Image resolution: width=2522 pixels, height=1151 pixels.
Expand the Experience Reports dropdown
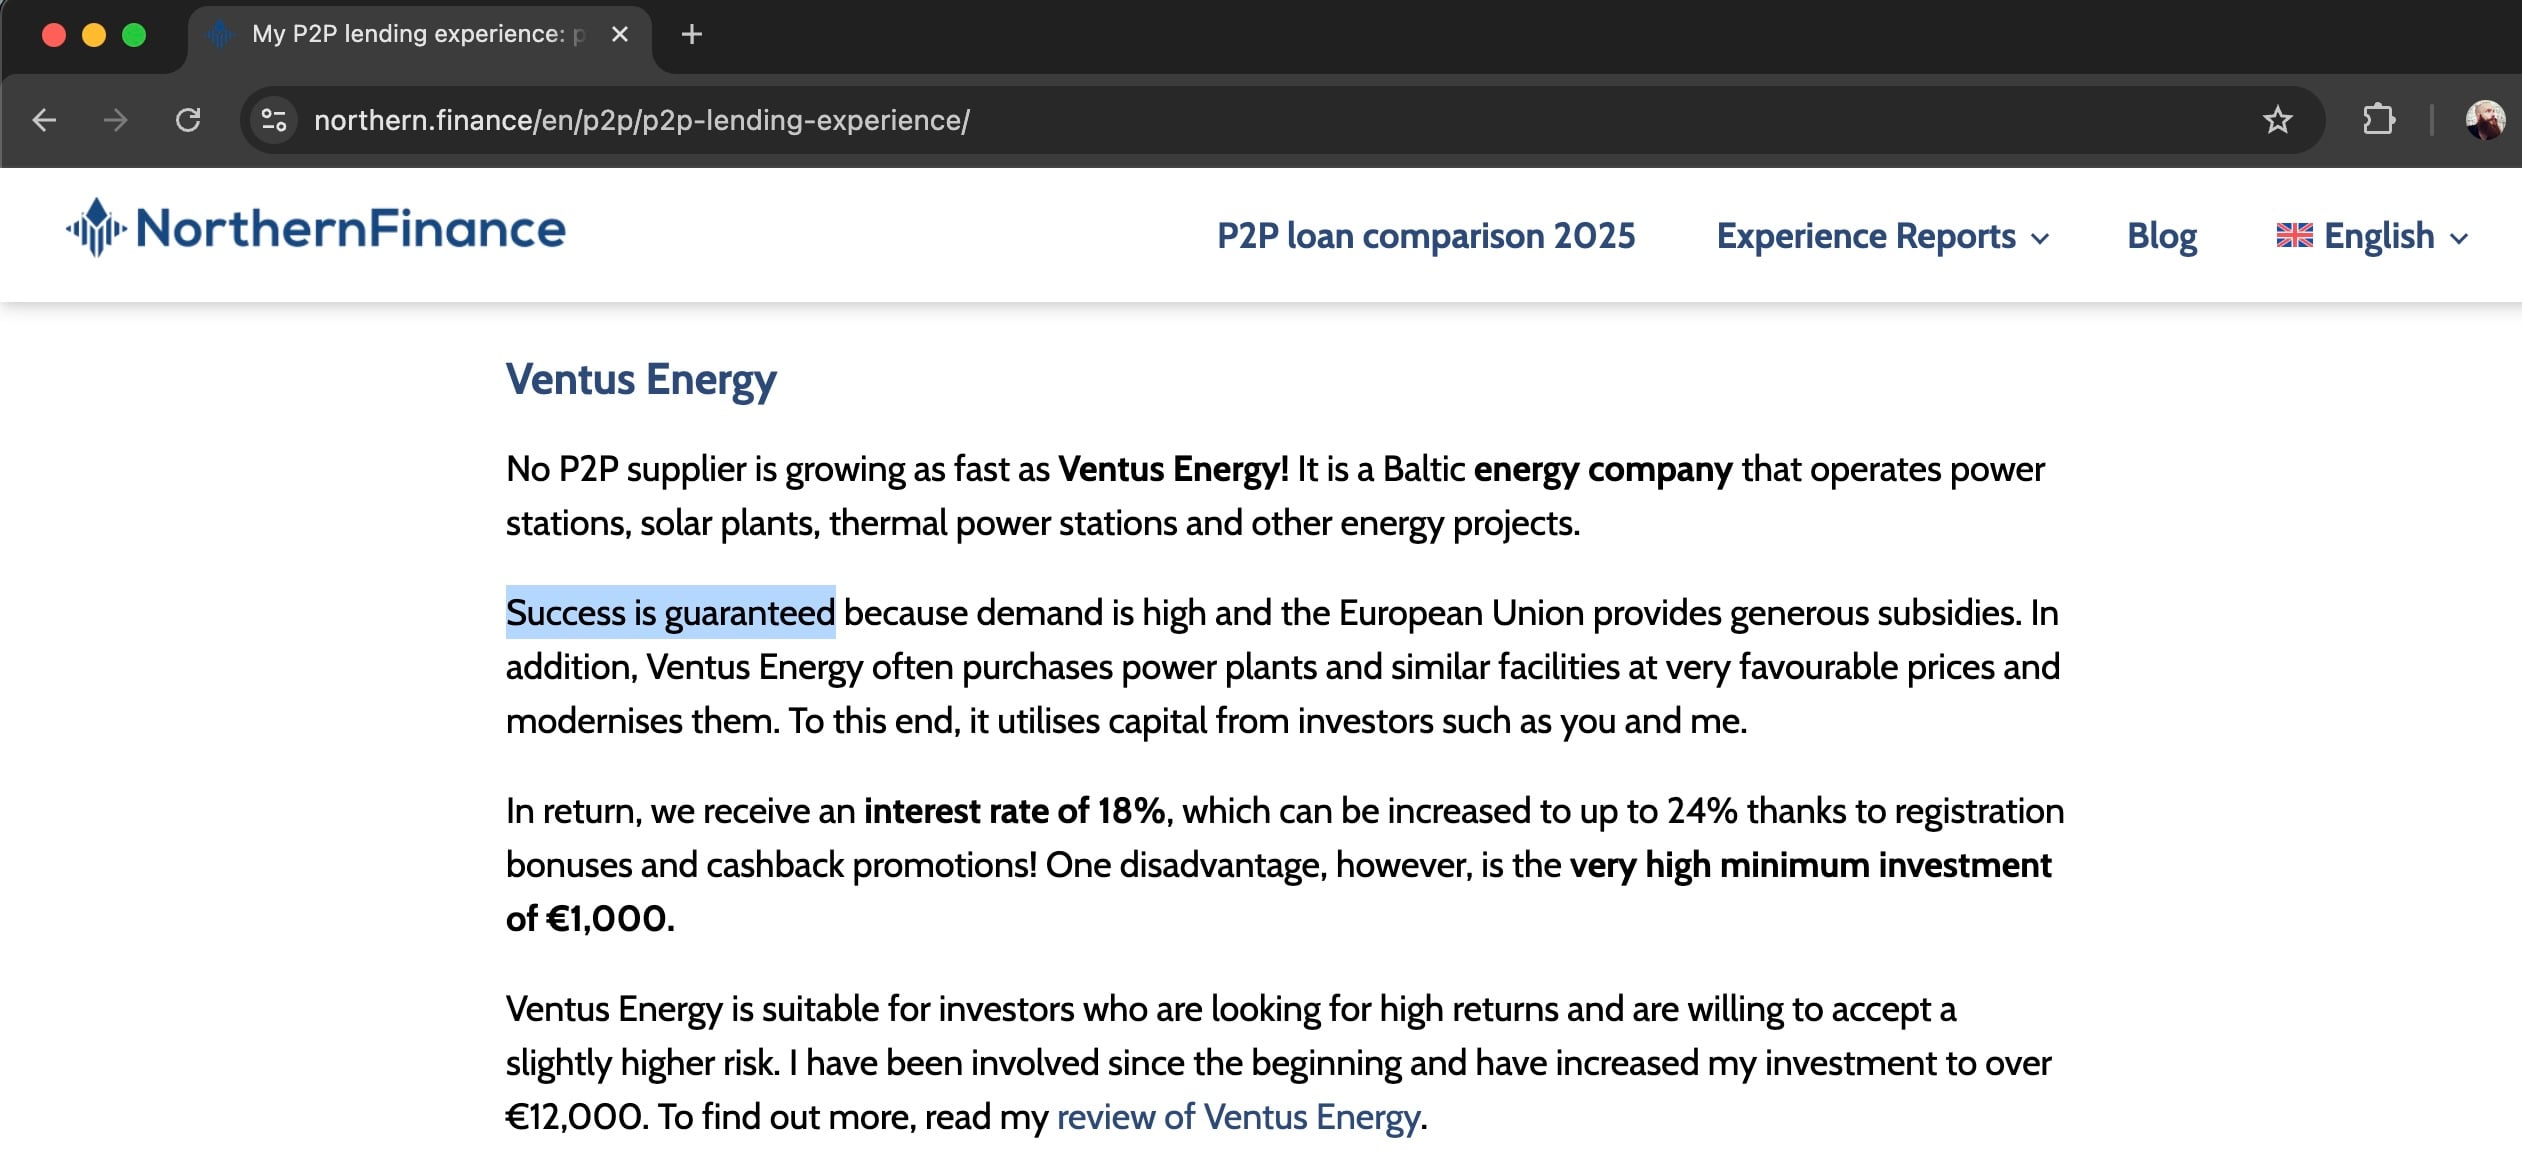click(x=1865, y=236)
